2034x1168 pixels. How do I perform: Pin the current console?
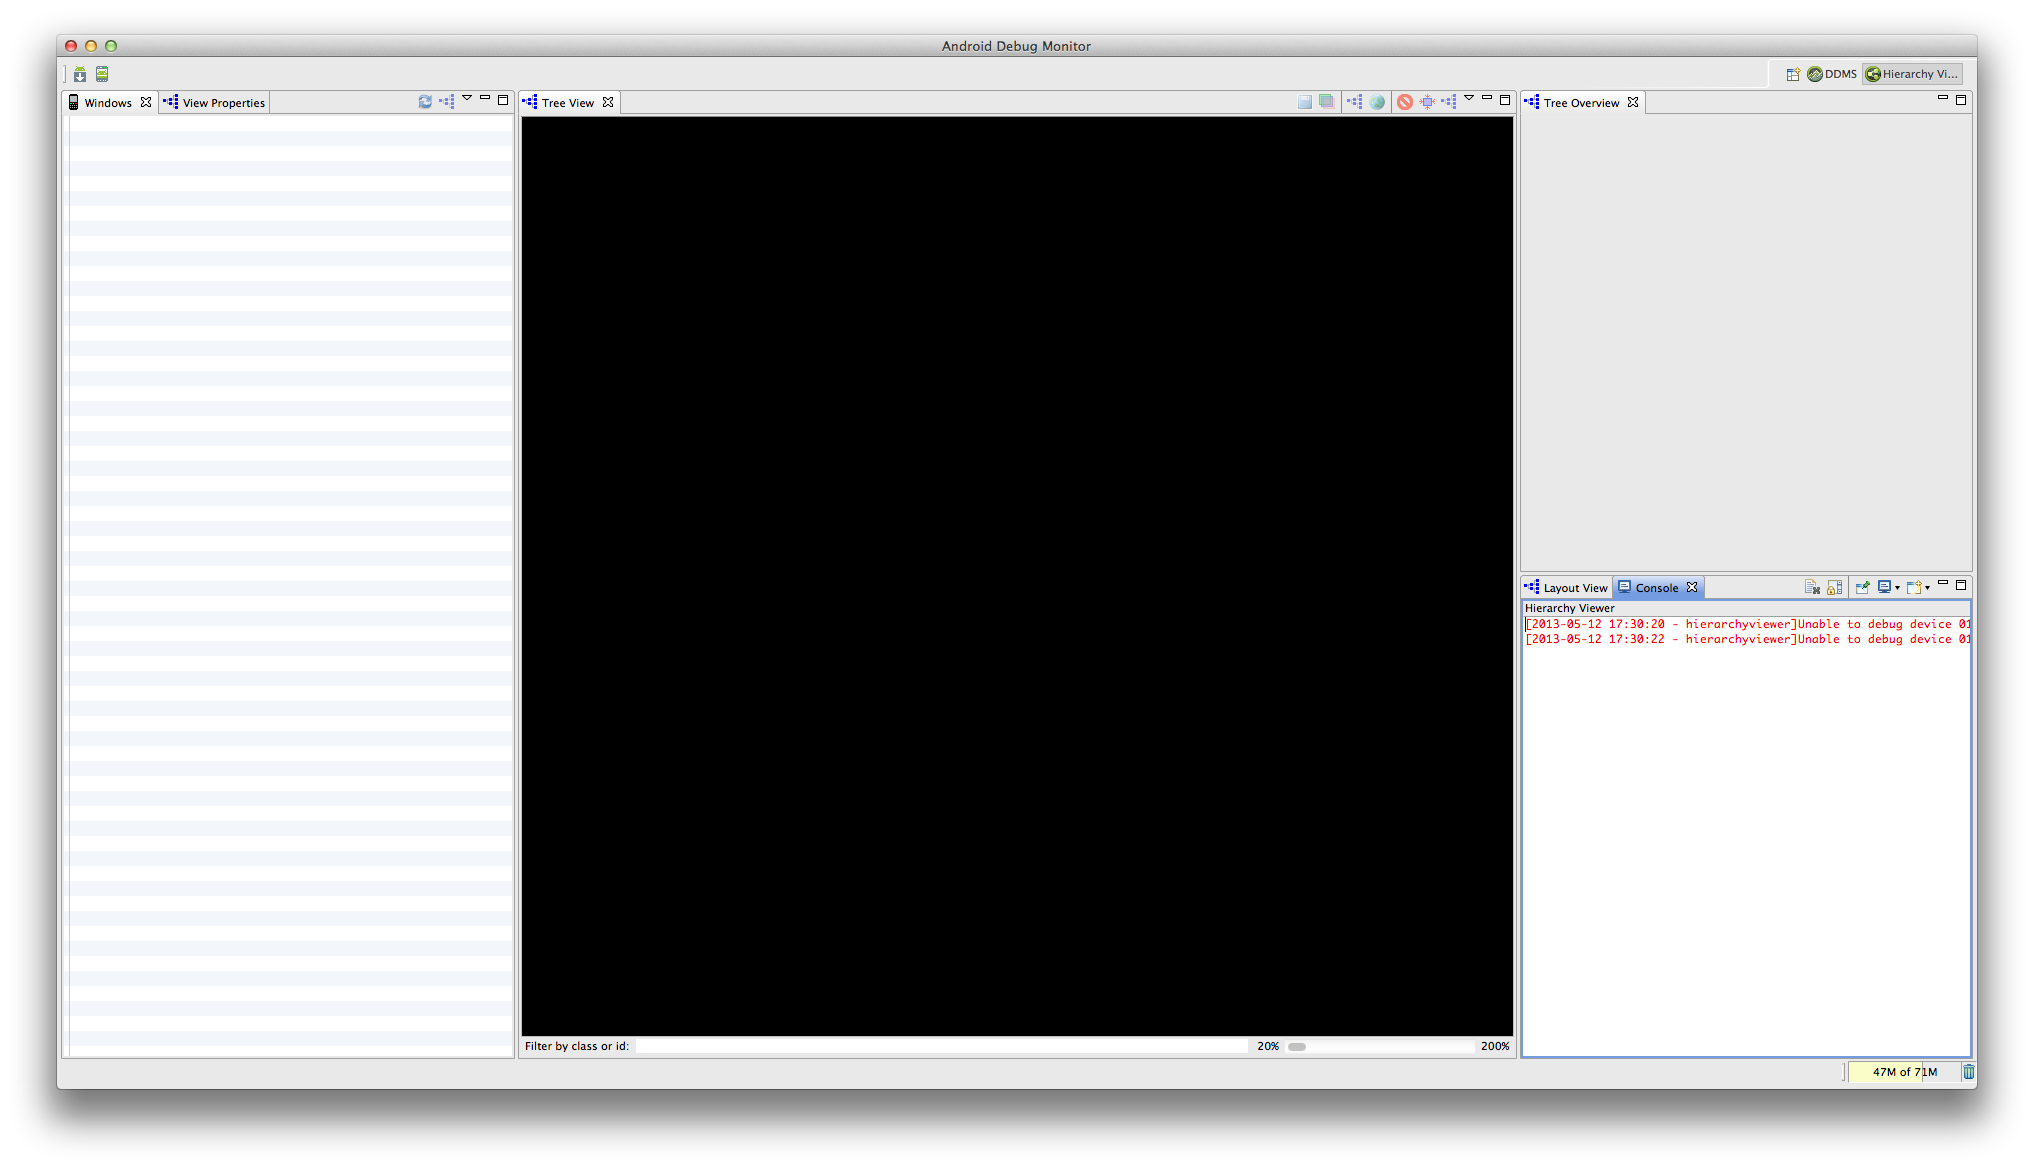pos(1862,587)
